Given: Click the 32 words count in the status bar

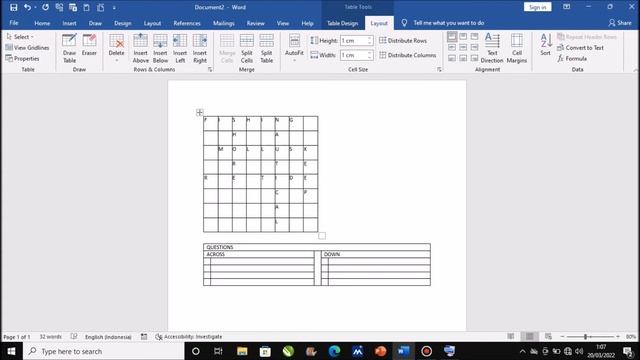Looking at the screenshot, I should tap(51, 337).
